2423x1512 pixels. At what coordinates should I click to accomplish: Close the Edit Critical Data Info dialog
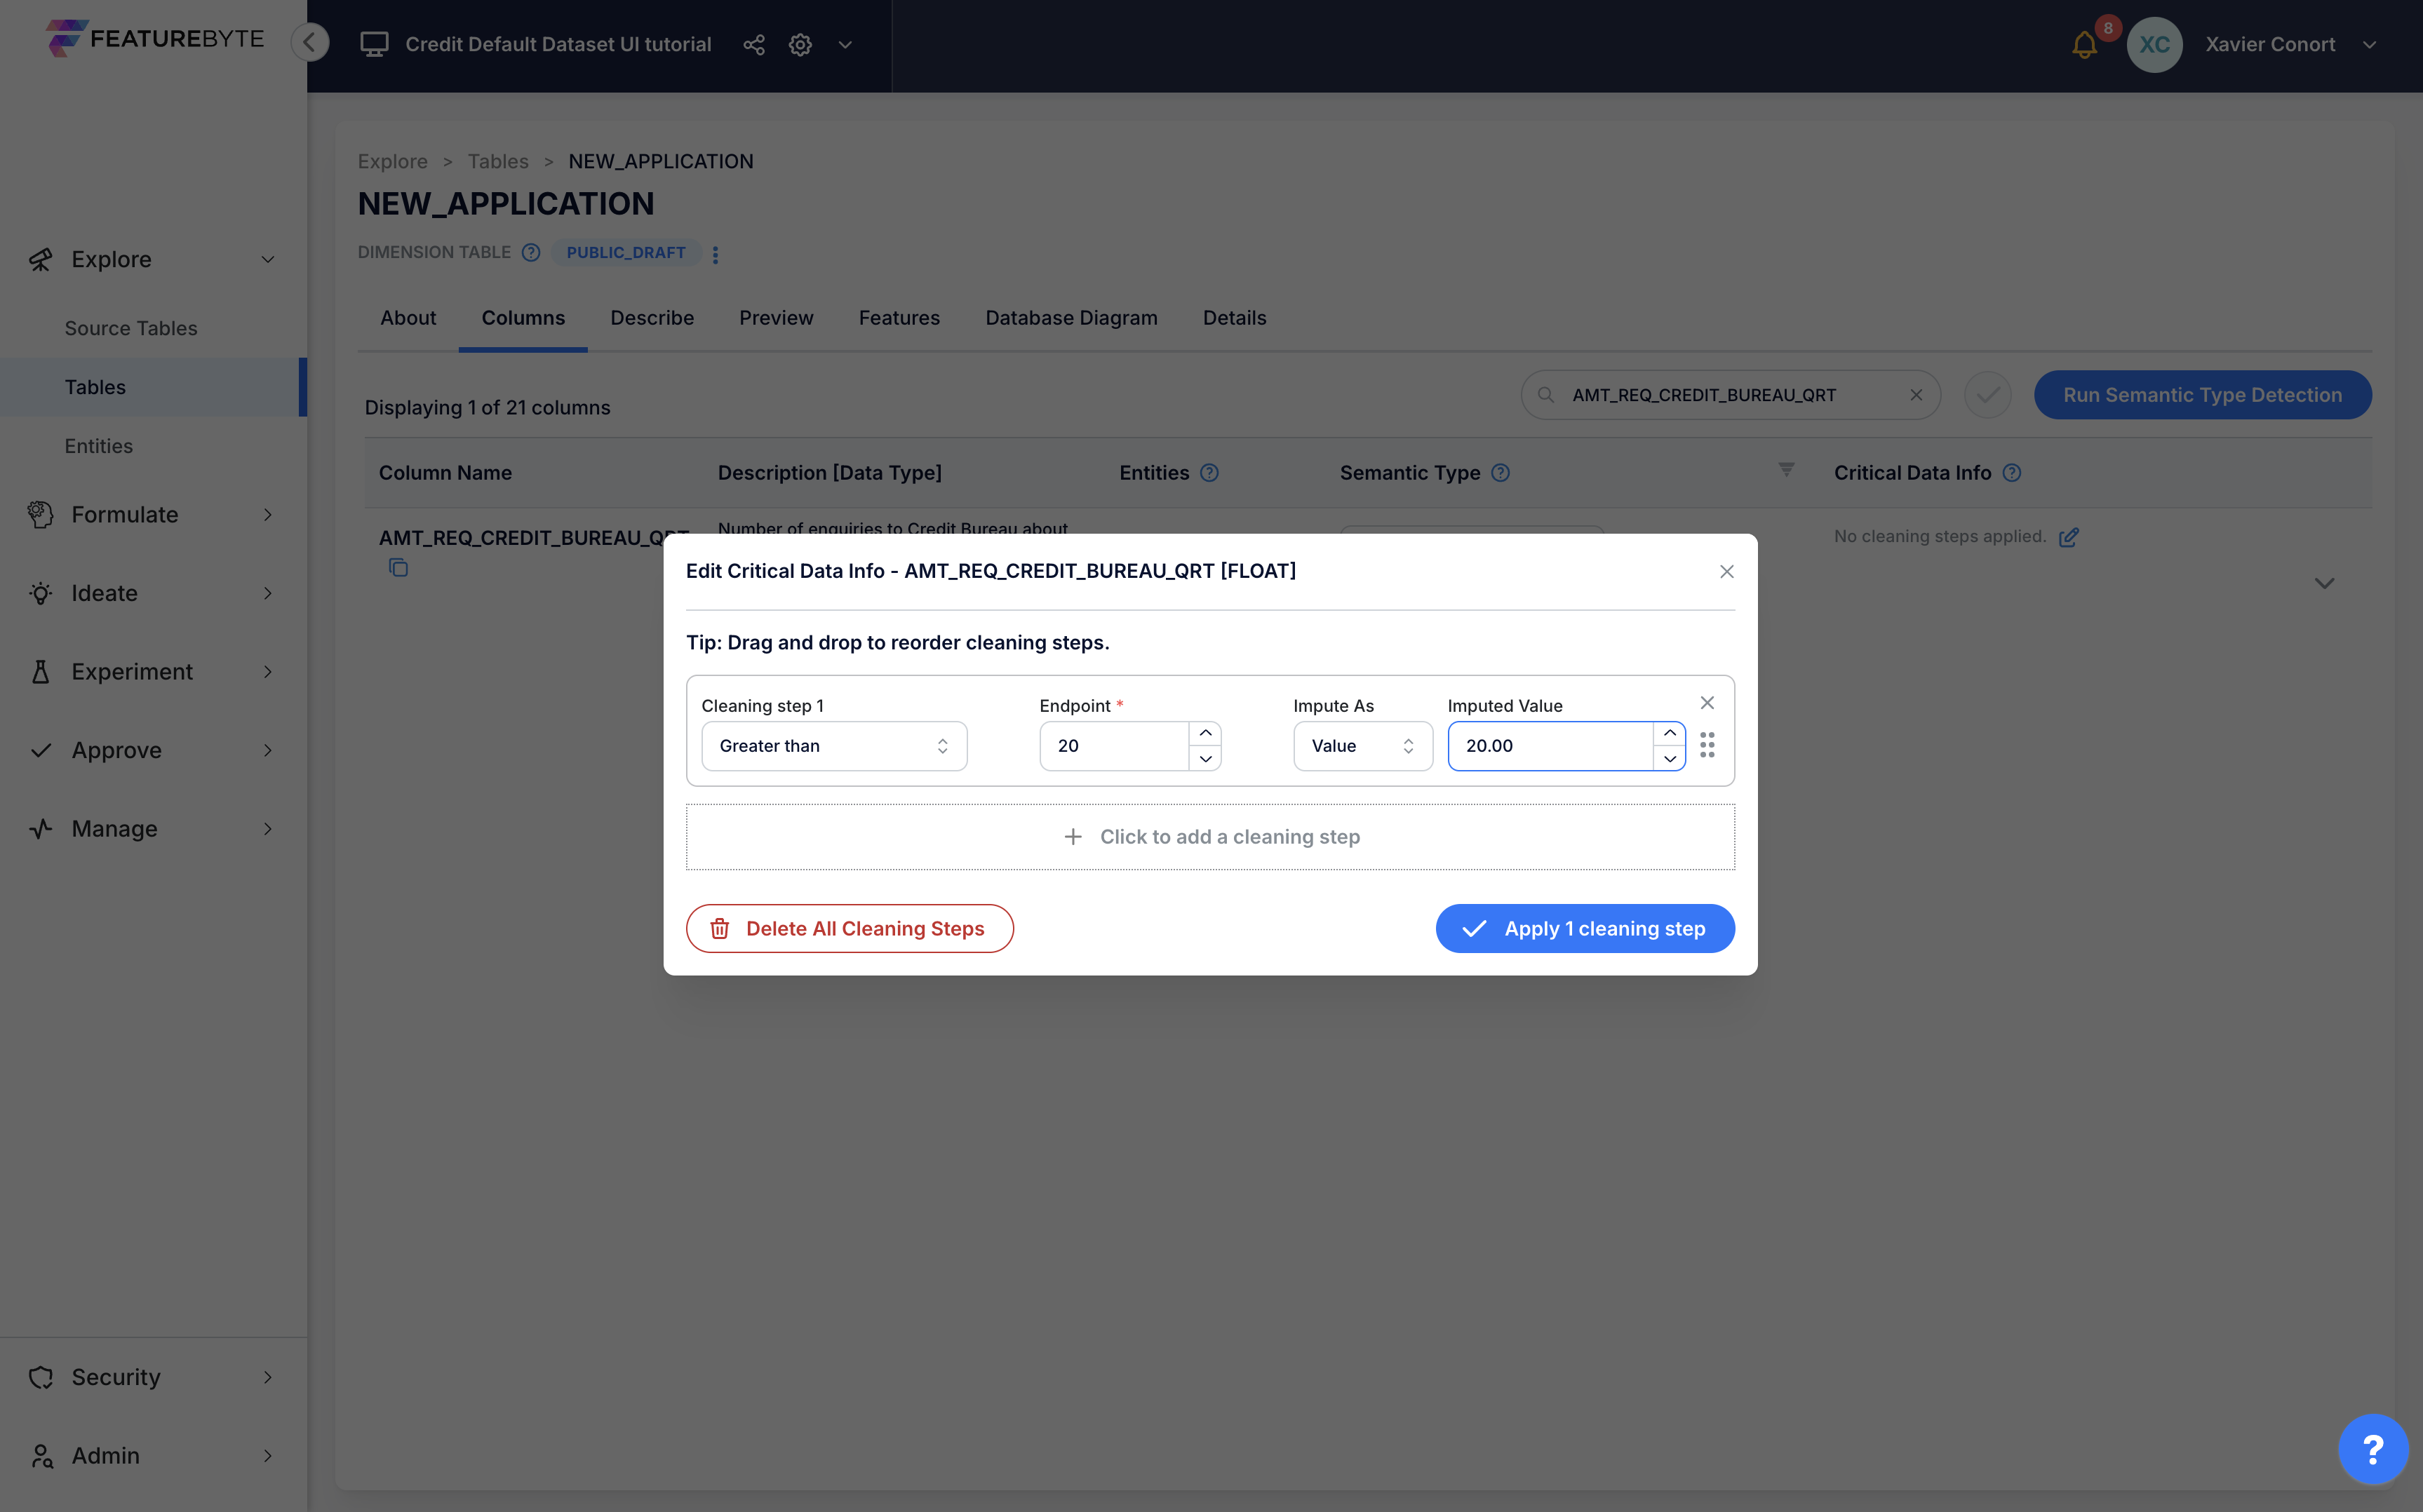(x=1726, y=572)
